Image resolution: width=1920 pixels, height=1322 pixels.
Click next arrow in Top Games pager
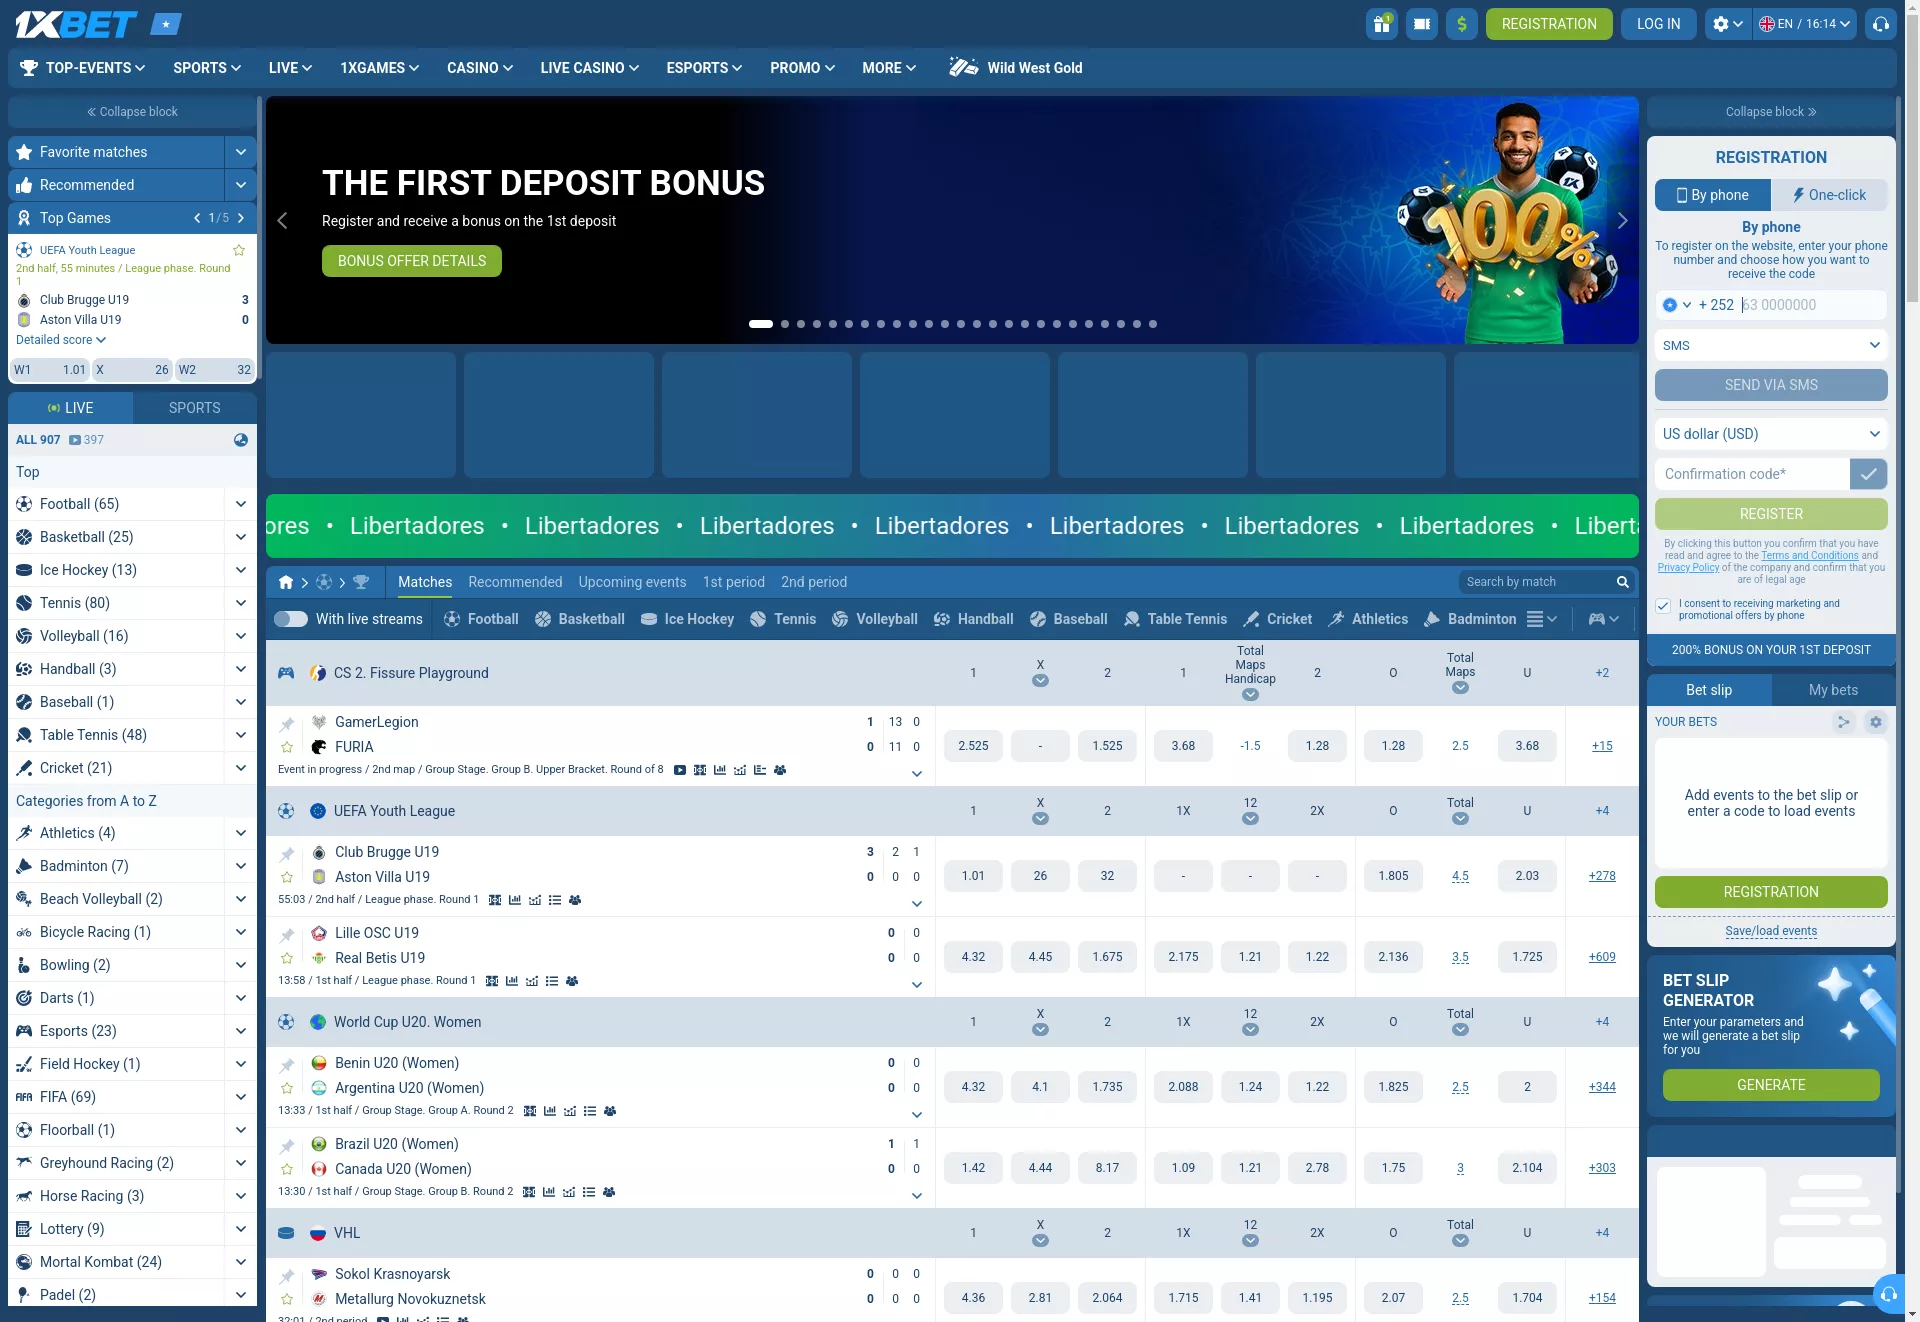coord(241,218)
